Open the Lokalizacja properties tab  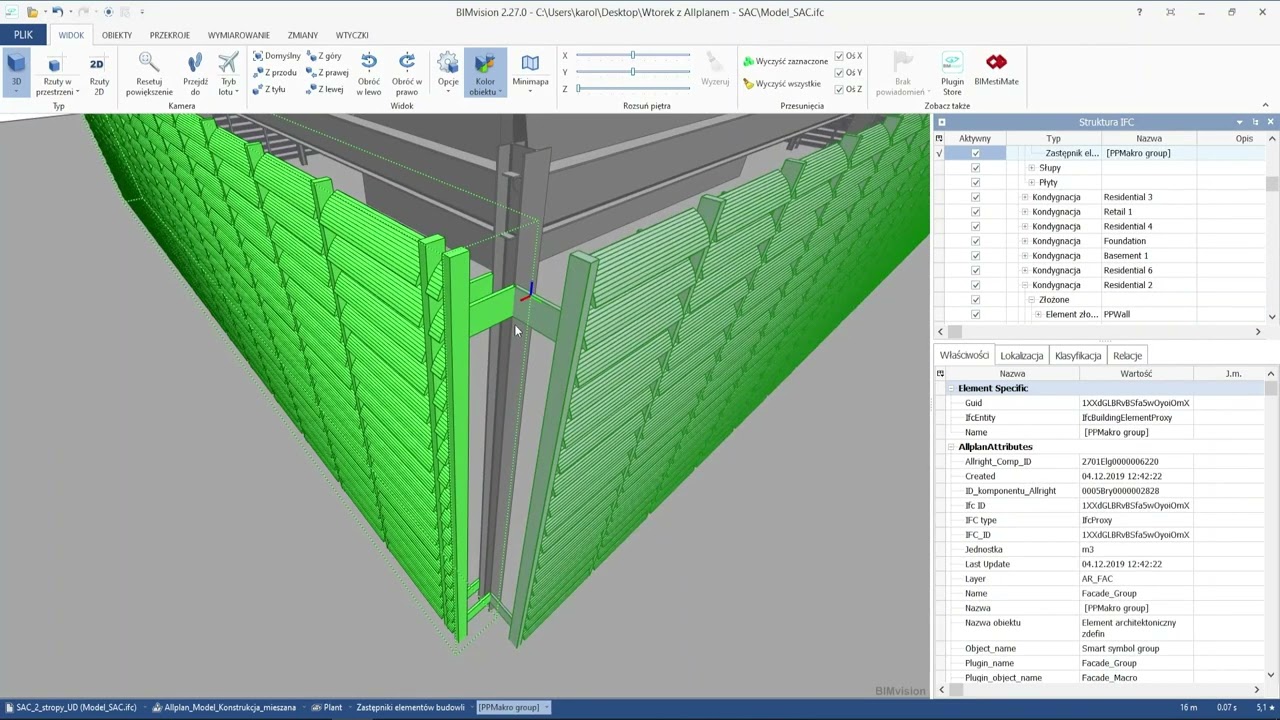(x=1021, y=356)
